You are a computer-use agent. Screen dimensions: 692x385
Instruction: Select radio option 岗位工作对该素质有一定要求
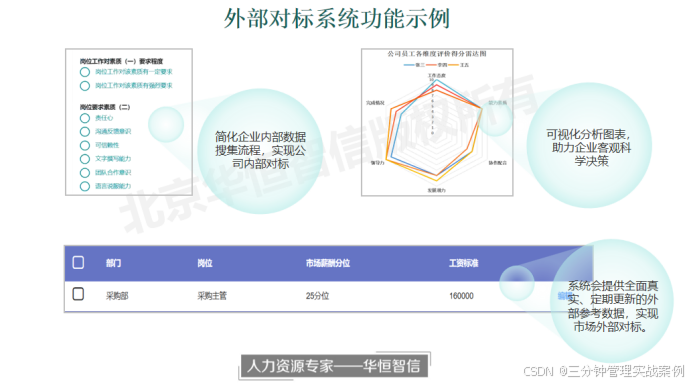pos(85,72)
